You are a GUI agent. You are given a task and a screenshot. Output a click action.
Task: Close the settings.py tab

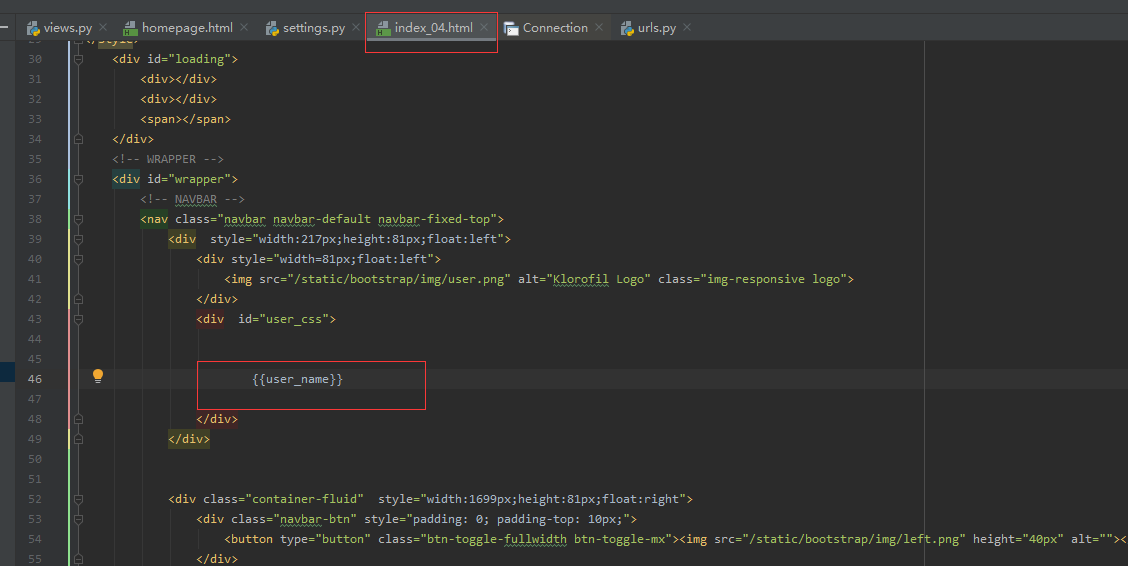click(x=356, y=27)
